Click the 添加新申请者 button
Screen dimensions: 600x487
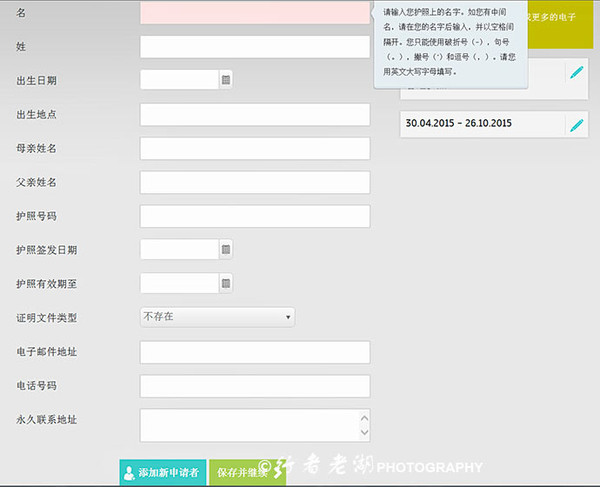(x=163, y=472)
